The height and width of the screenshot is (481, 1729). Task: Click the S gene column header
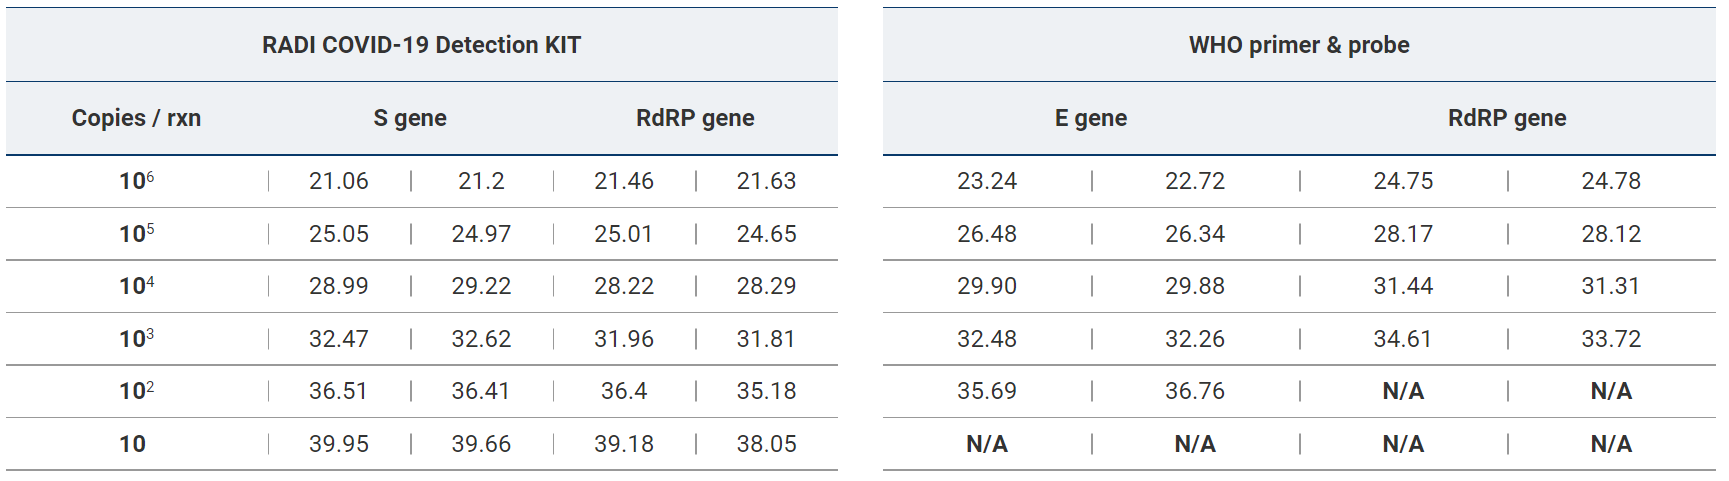(x=410, y=118)
